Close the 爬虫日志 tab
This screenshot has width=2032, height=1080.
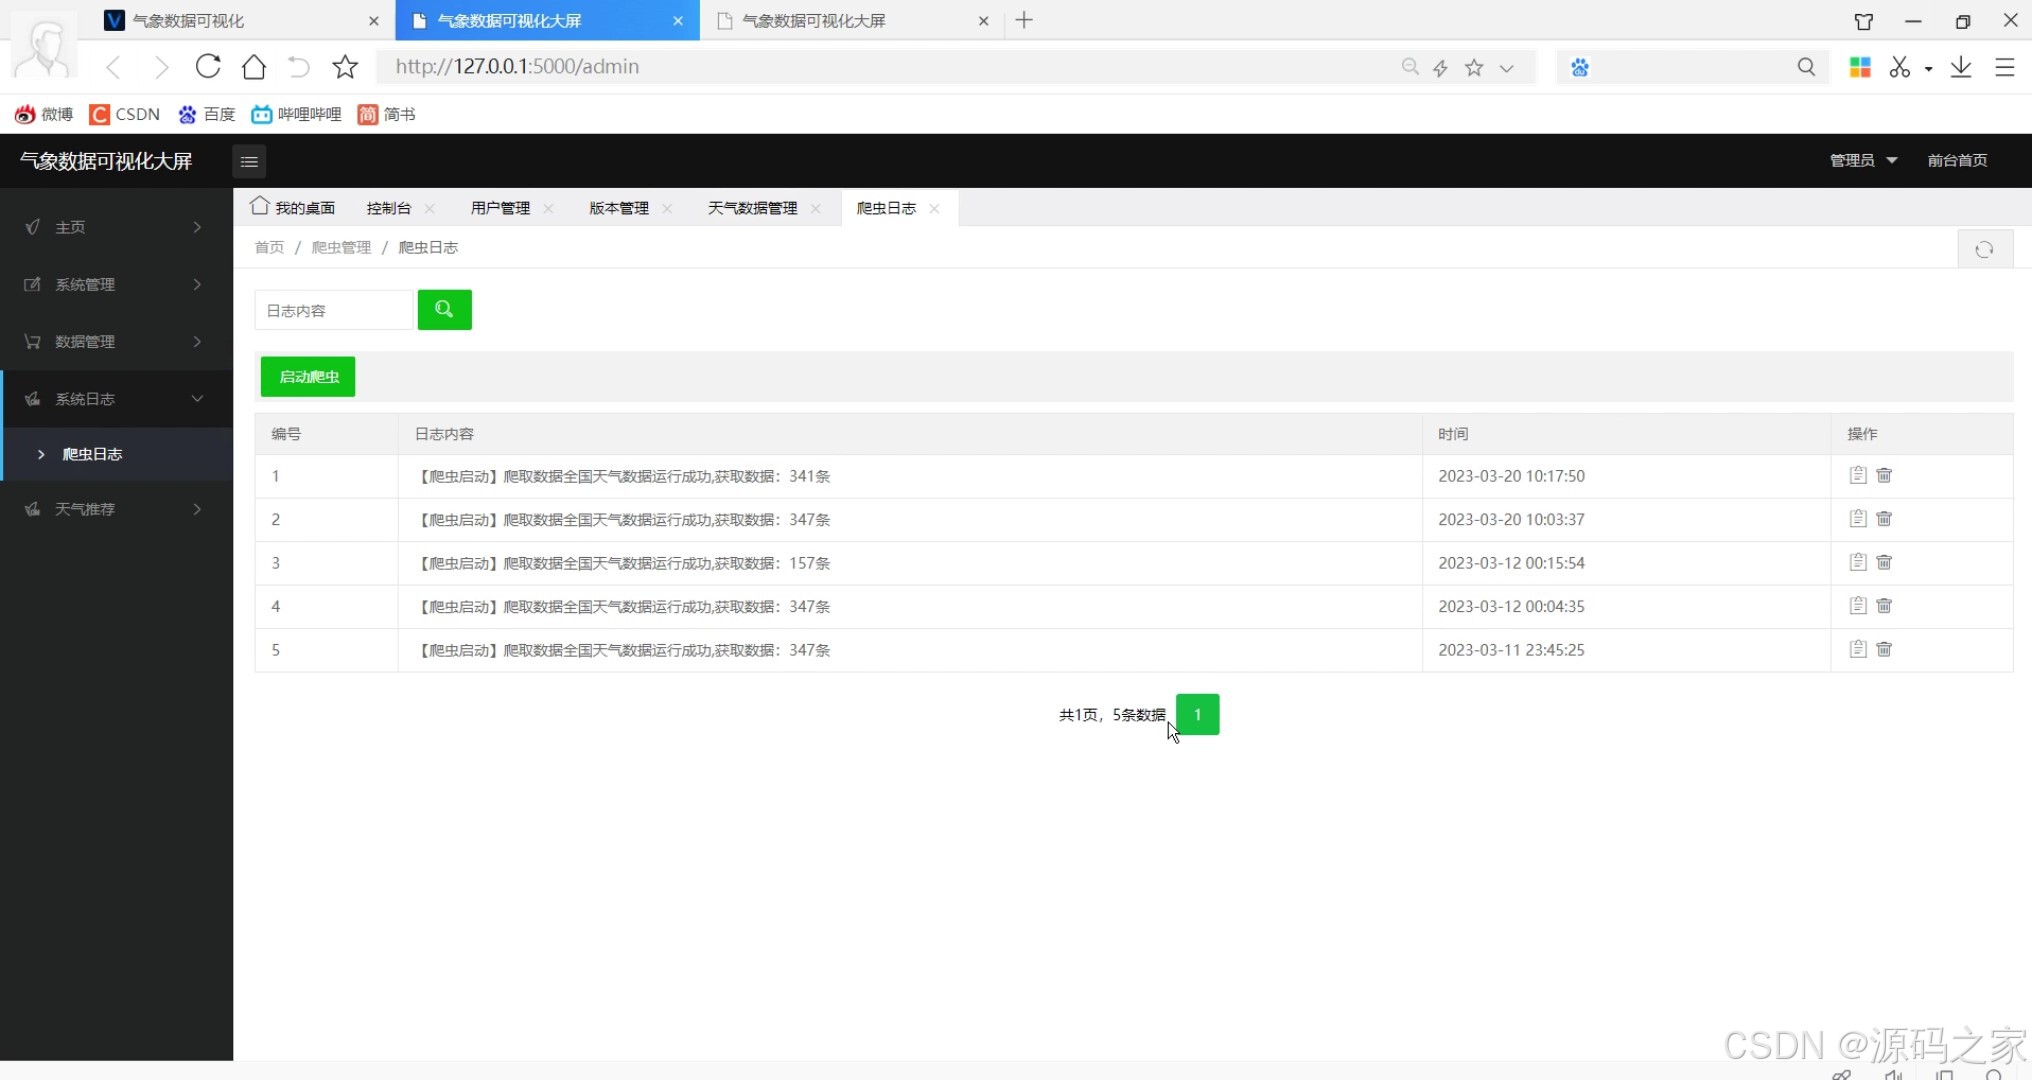click(934, 208)
